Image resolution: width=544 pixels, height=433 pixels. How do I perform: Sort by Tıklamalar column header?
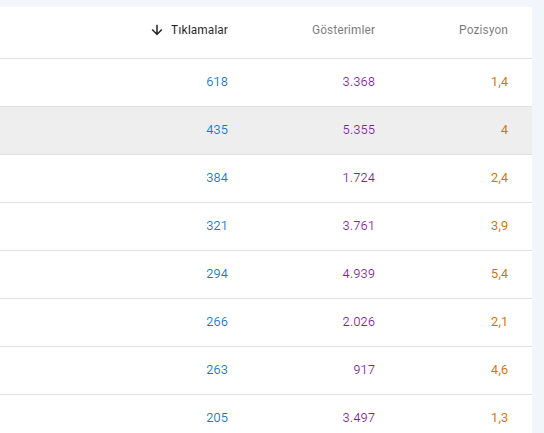pos(199,30)
